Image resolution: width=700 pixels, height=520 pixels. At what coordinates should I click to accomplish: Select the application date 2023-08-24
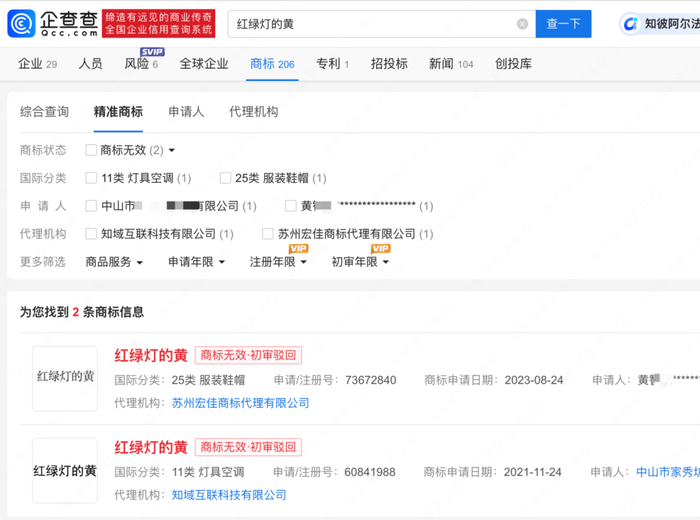click(534, 380)
